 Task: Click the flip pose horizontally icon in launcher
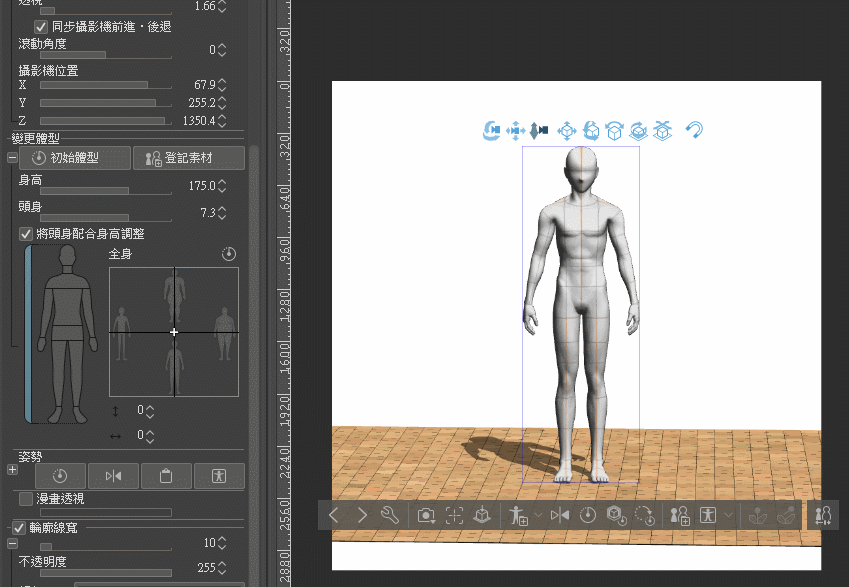coord(560,515)
